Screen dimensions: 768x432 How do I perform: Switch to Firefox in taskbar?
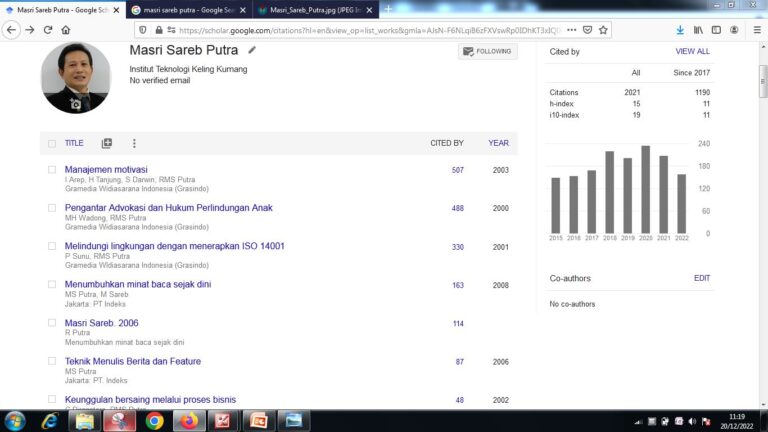(189, 421)
